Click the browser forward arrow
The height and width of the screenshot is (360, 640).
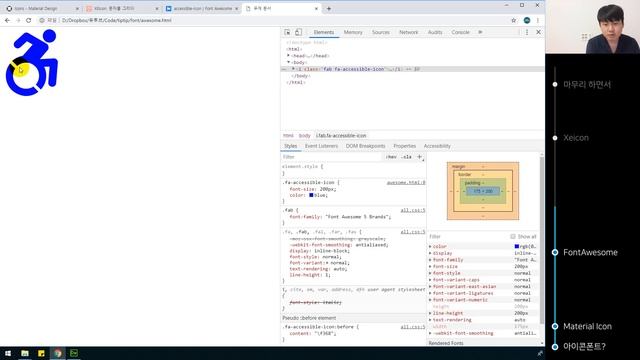coord(18,20)
